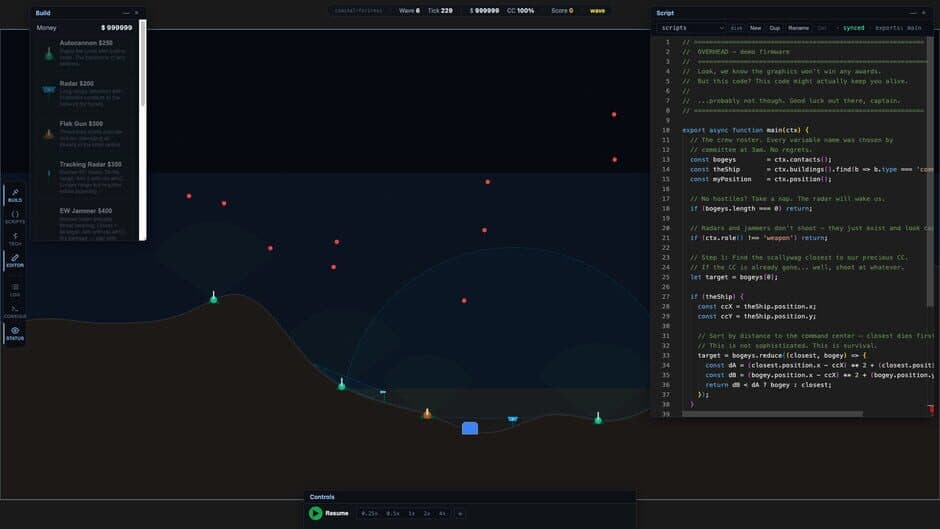This screenshot has height=529, width=940.
Task: Click the Controls panel title
Action: click(322, 497)
